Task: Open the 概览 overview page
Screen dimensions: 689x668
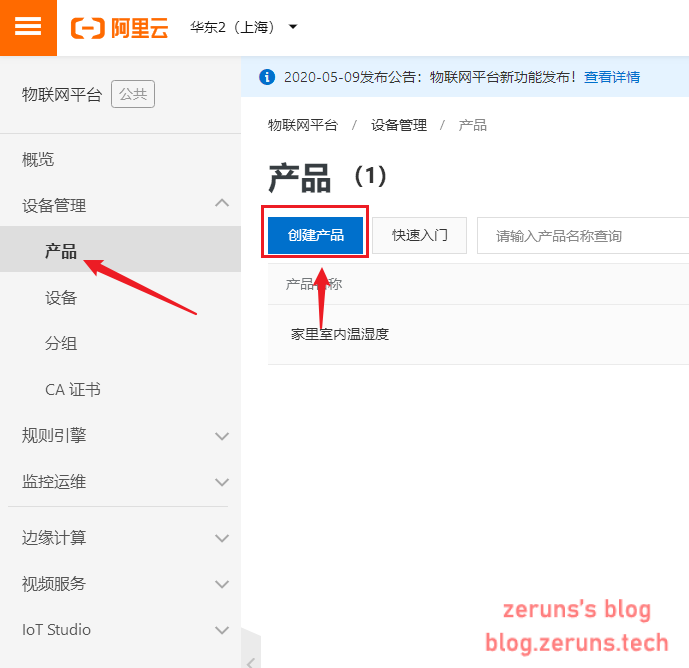Action: coord(38,159)
